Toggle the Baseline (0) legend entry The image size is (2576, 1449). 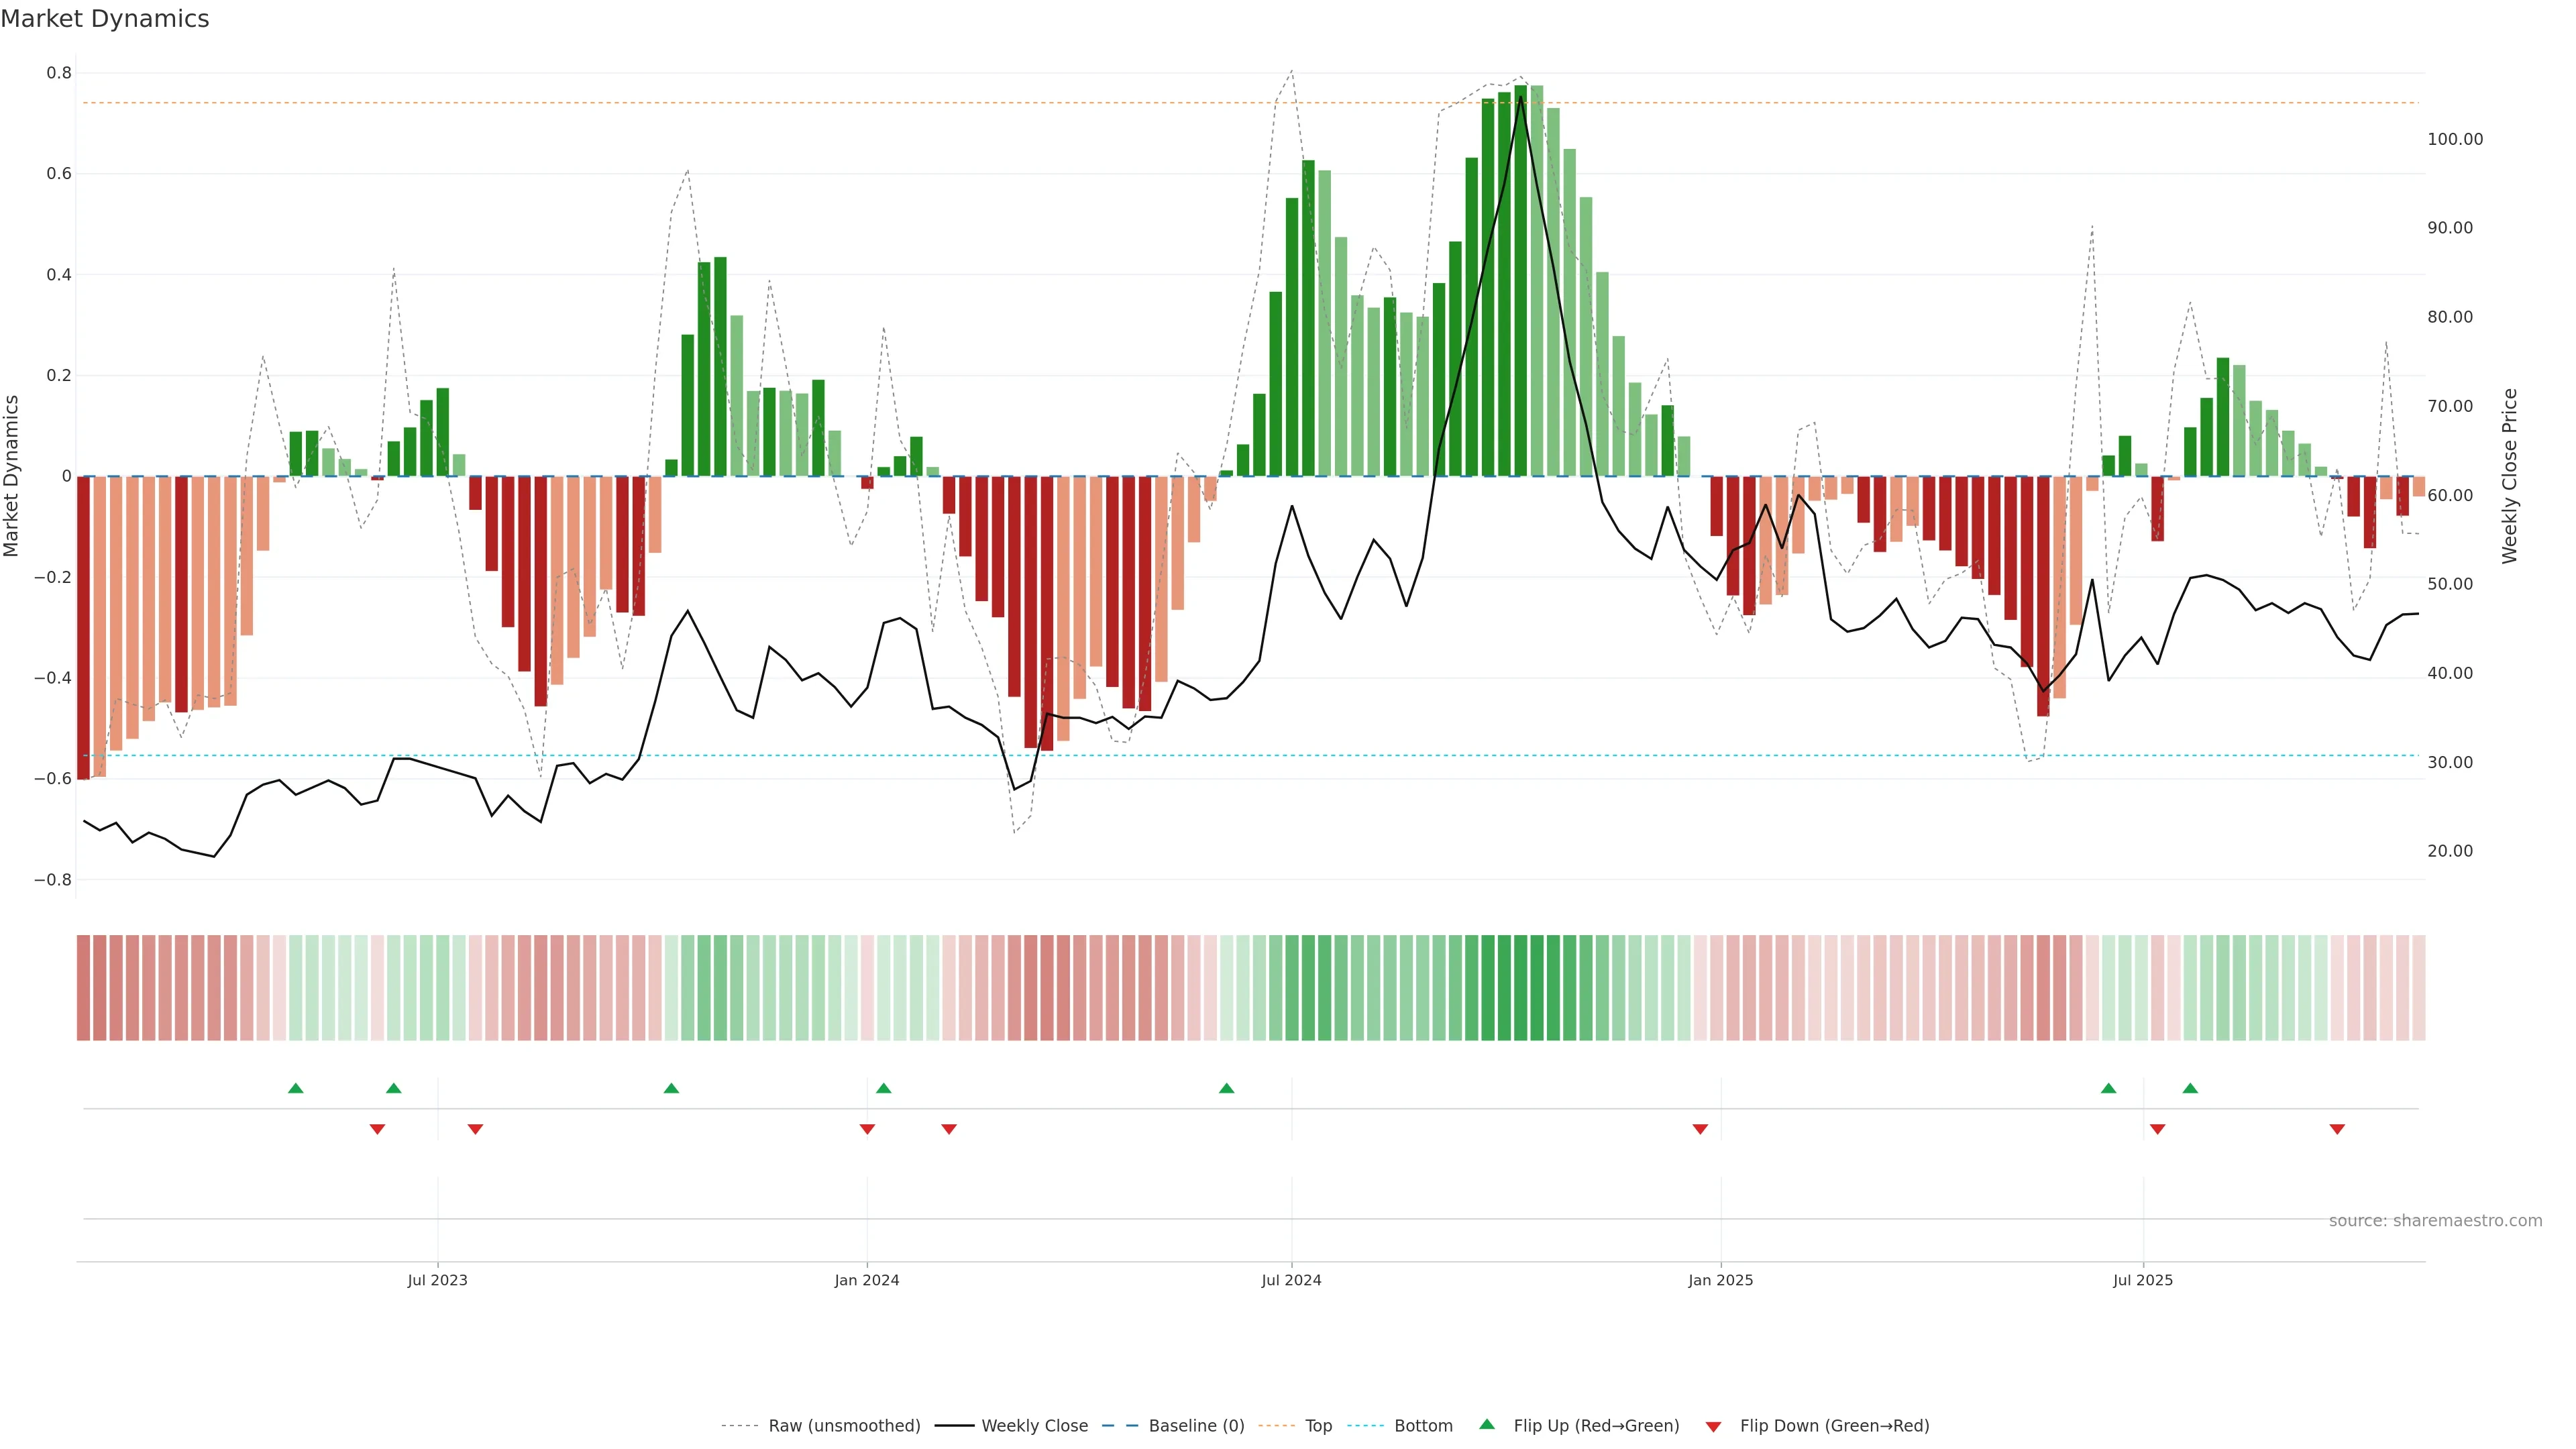point(1196,1426)
